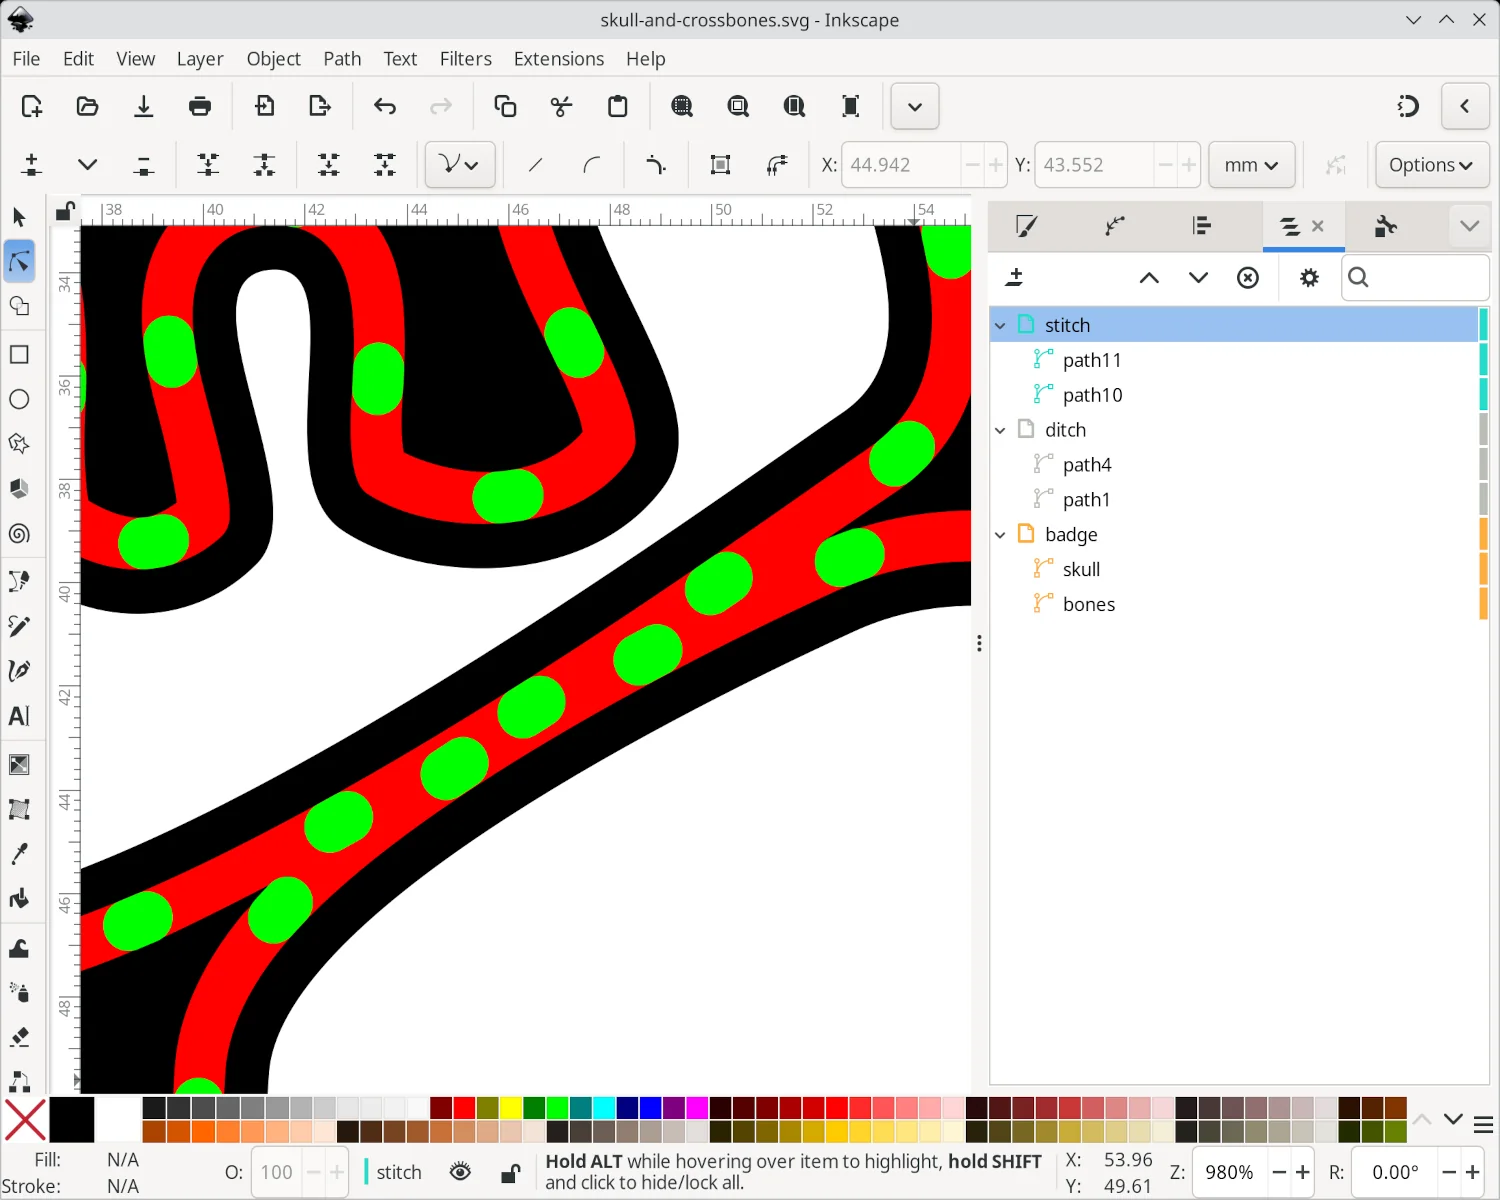
Task: Click the Zoom to drawing icon
Action: click(x=738, y=106)
